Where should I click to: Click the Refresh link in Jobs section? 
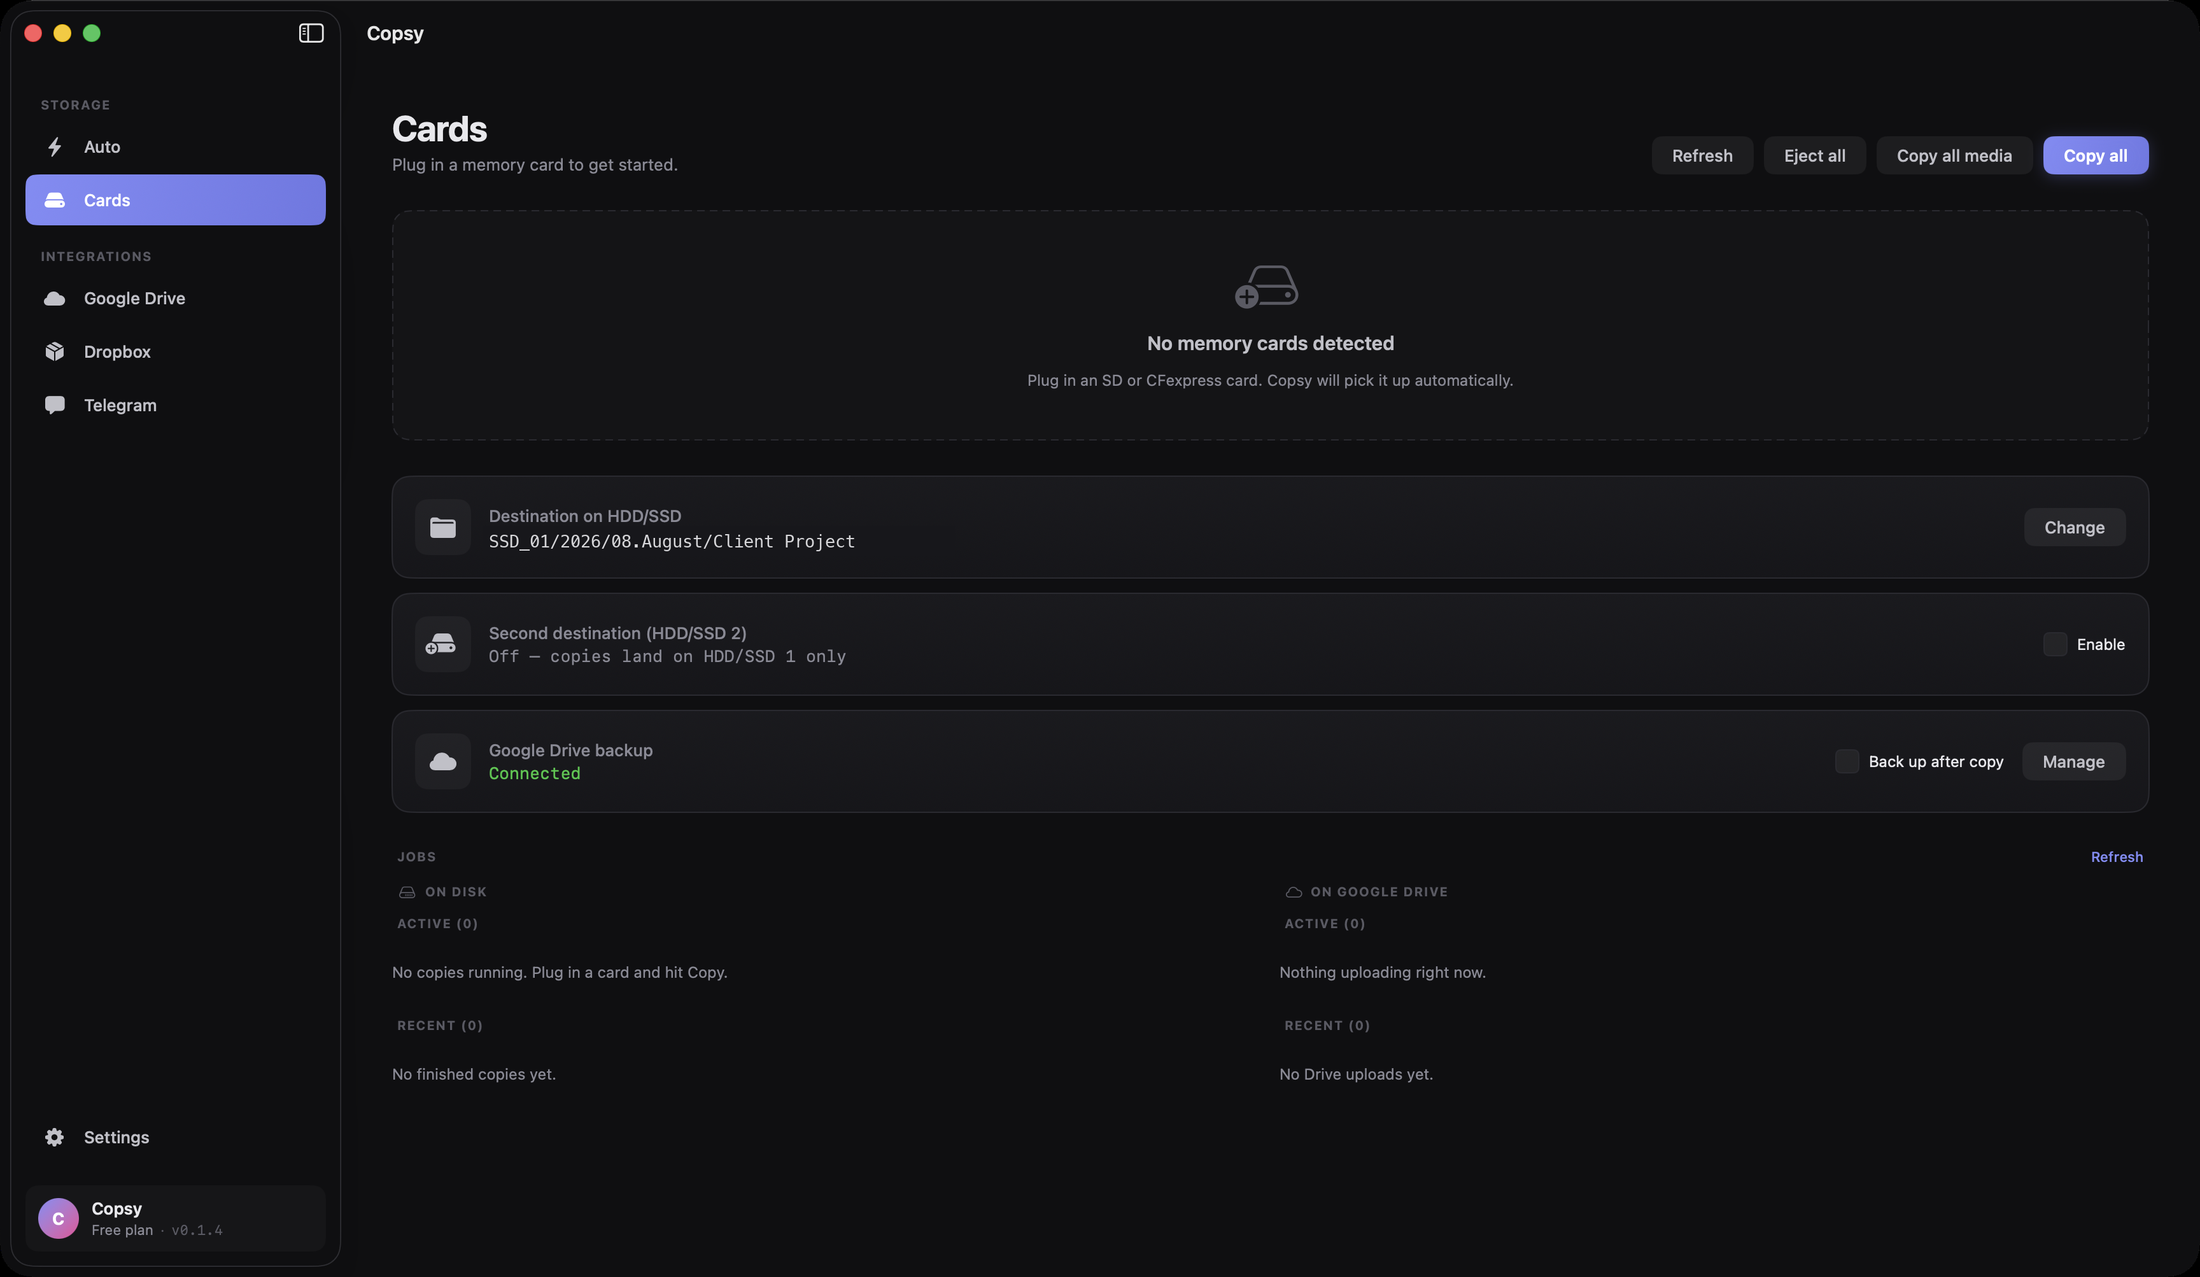pyautogui.click(x=2116, y=857)
